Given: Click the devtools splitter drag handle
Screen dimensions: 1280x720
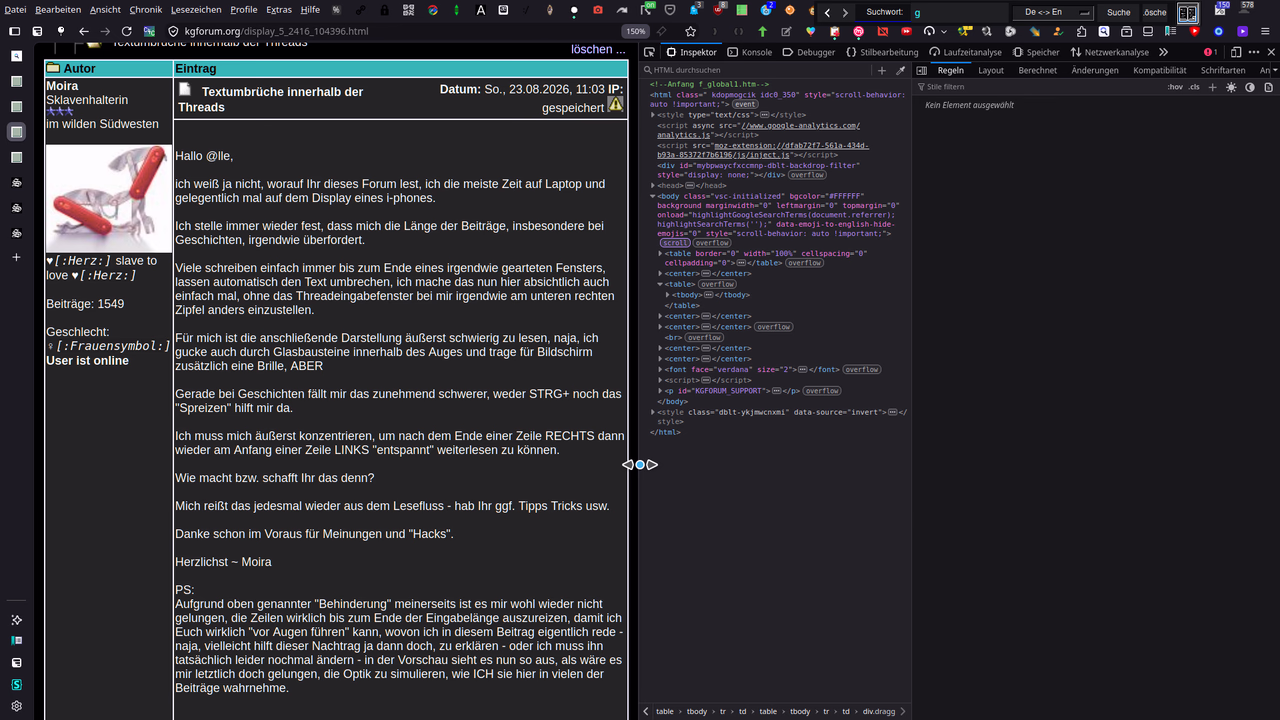Looking at the screenshot, I should tap(640, 465).
